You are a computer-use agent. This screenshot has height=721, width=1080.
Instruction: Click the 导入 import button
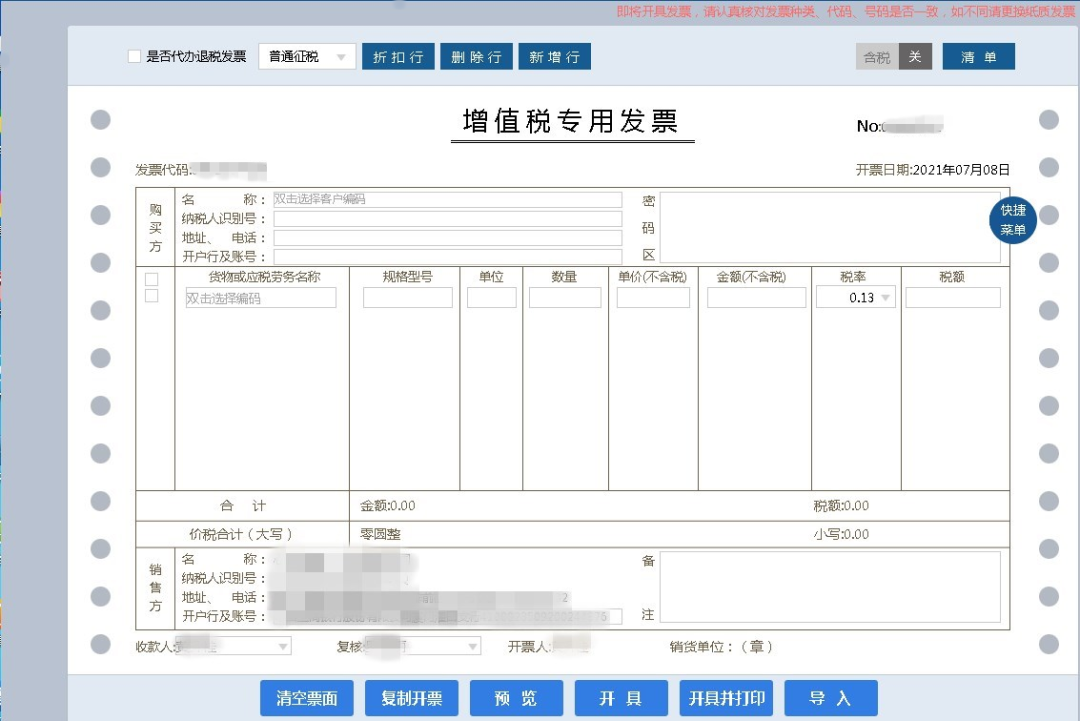[x=831, y=698]
